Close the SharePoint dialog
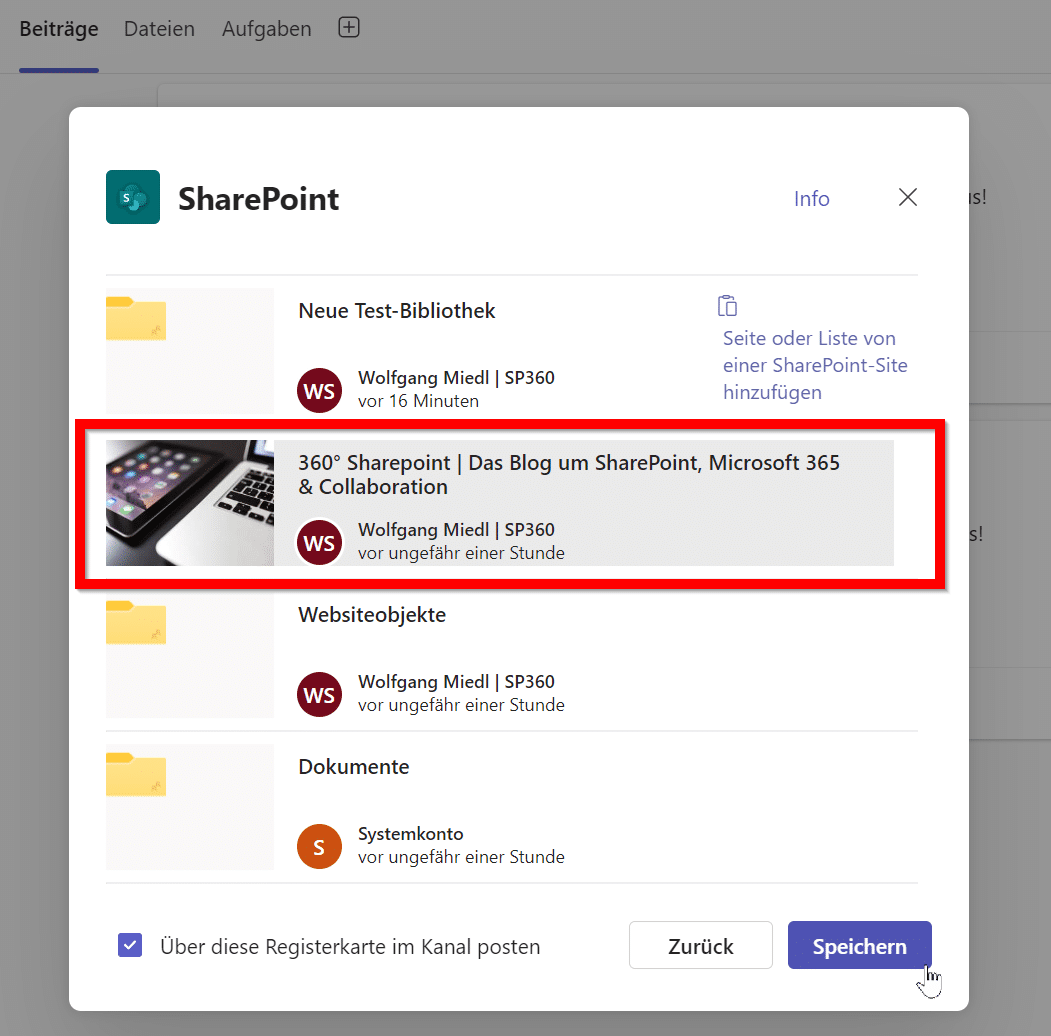This screenshot has height=1036, width=1051. point(908,197)
